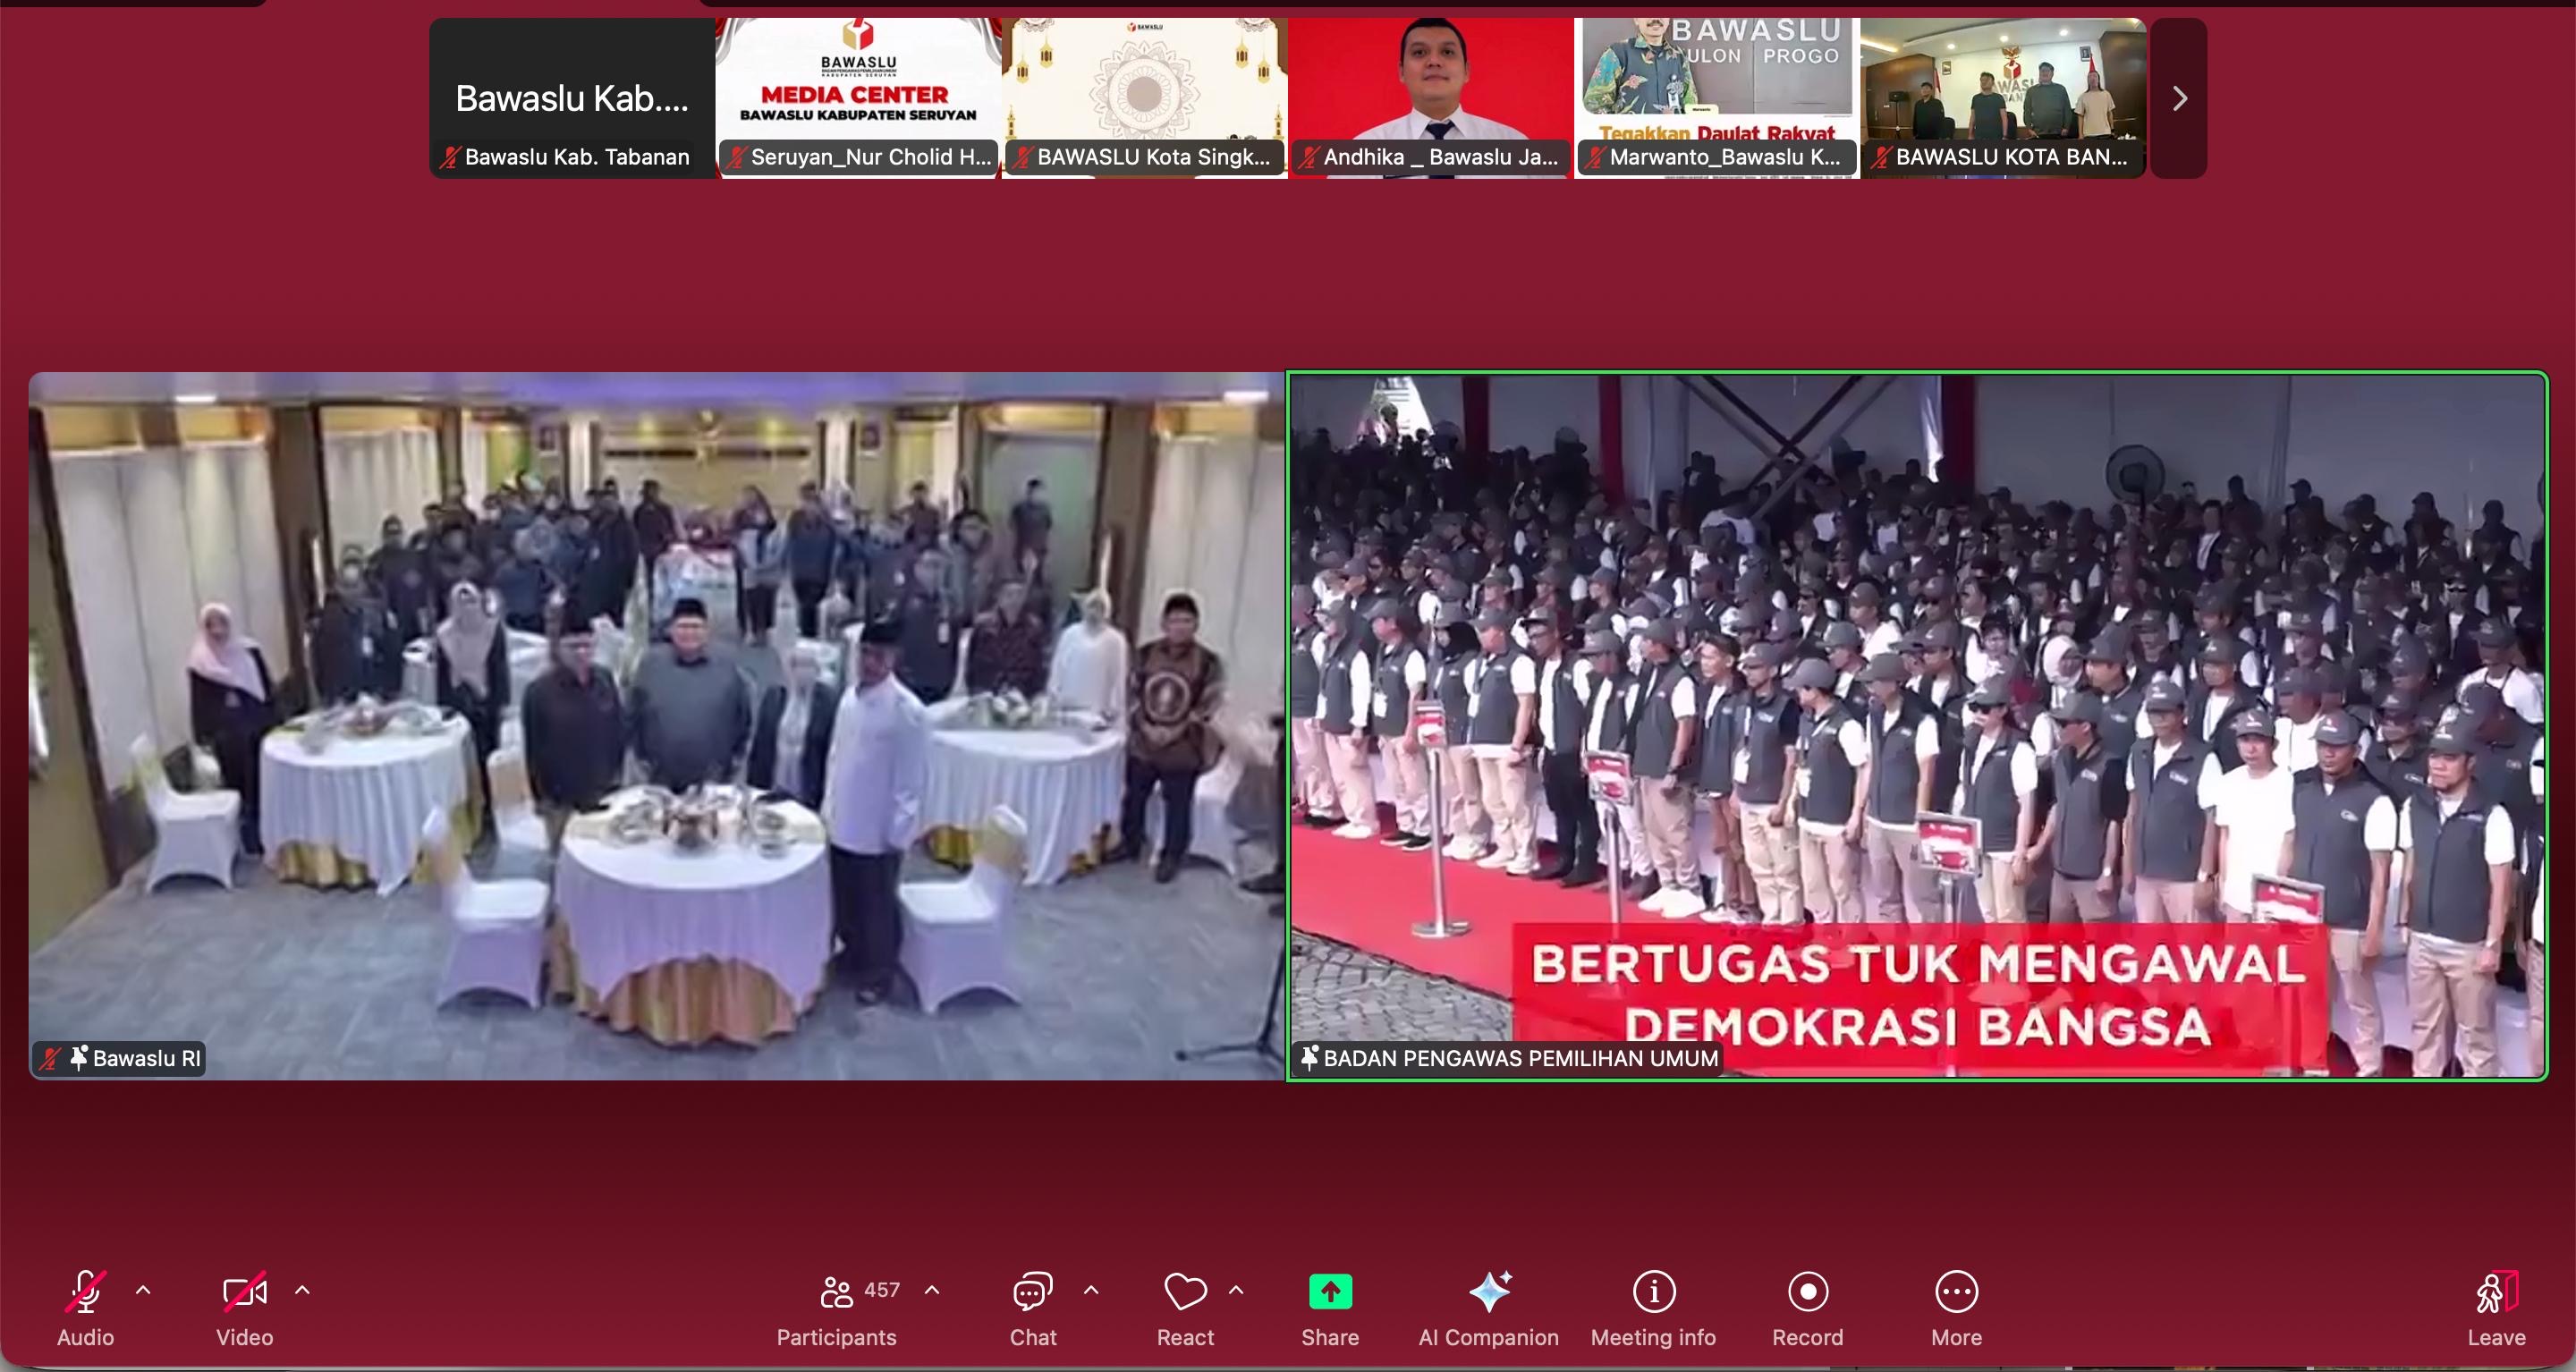The width and height of the screenshot is (2576, 1372).
Task: Expand the reactions caret next to React
Action: pos(1236,1290)
